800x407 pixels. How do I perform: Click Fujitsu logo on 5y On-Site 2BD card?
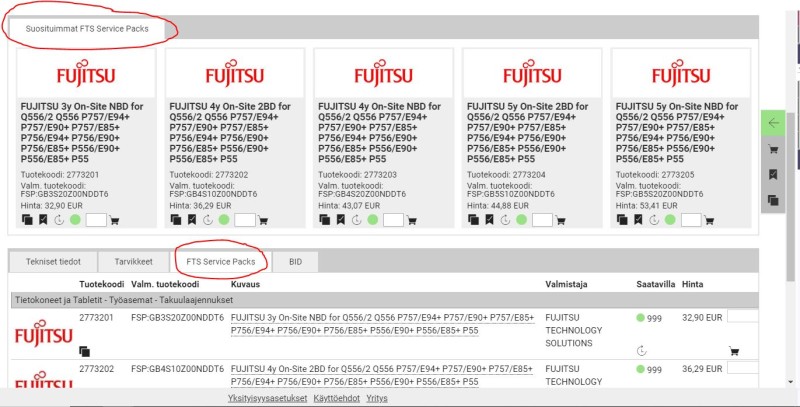click(532, 73)
